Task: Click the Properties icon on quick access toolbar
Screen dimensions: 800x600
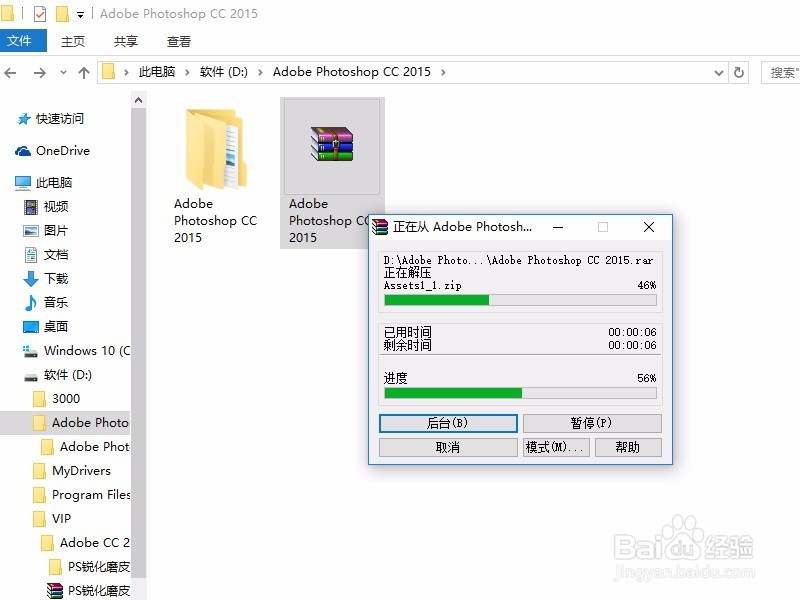Action: click(41, 13)
